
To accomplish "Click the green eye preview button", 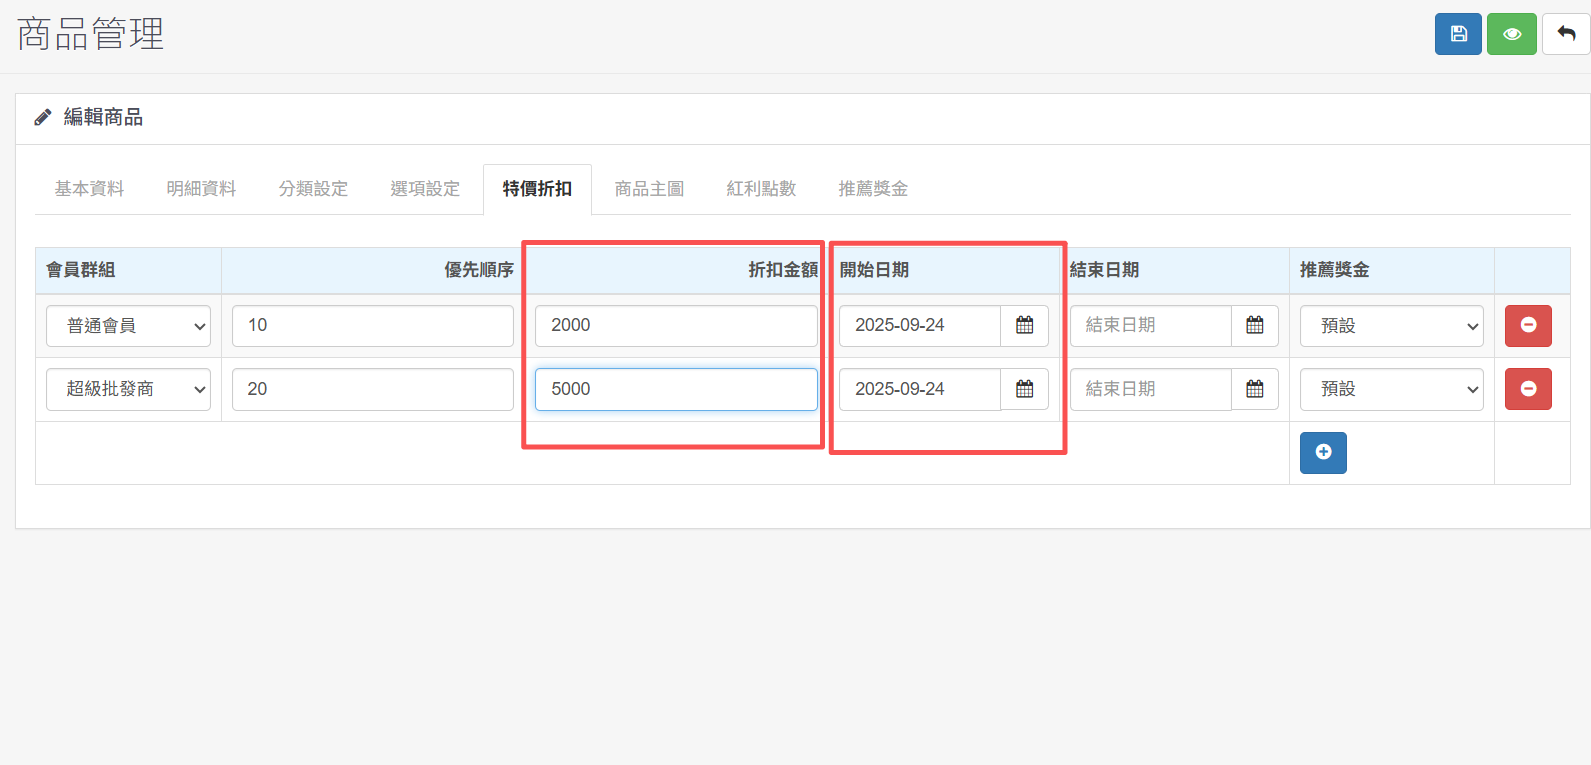I will (1511, 34).
